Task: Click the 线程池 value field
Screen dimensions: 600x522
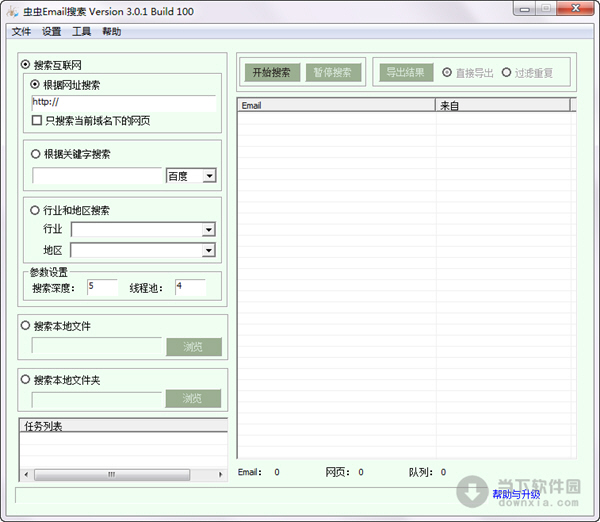Action: point(190,287)
